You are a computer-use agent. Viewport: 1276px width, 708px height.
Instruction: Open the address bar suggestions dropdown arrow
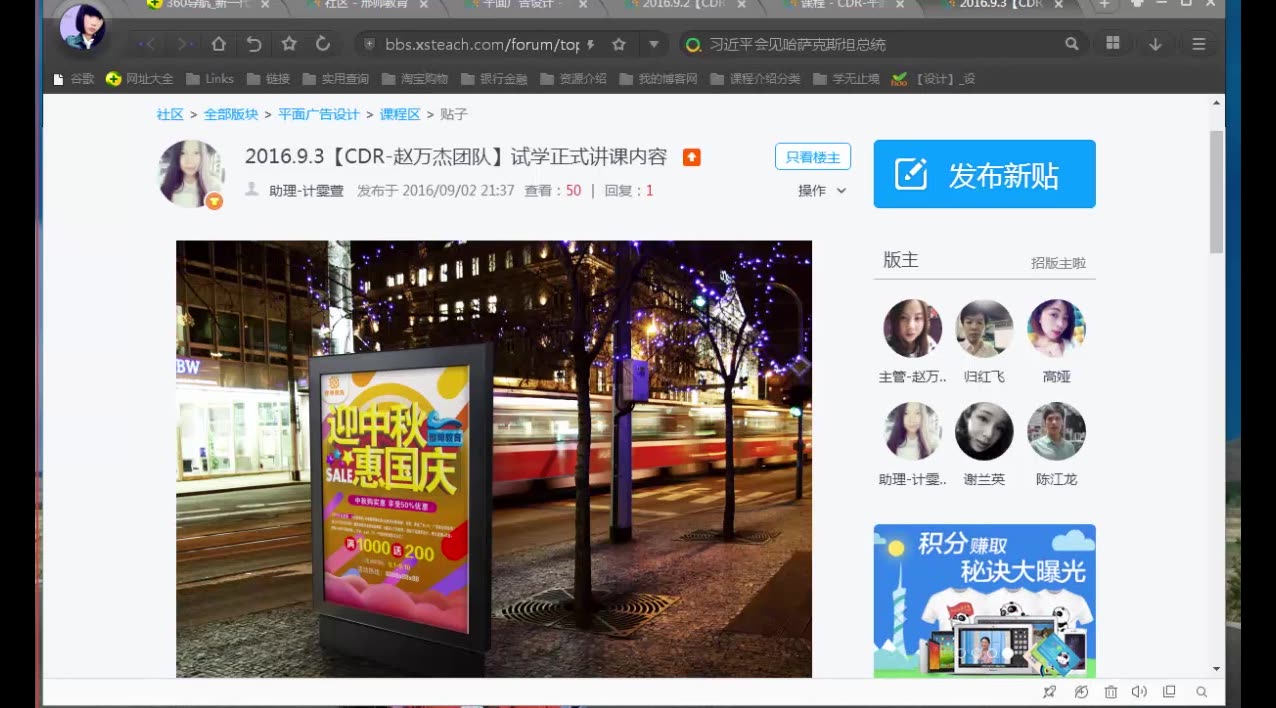tap(653, 44)
